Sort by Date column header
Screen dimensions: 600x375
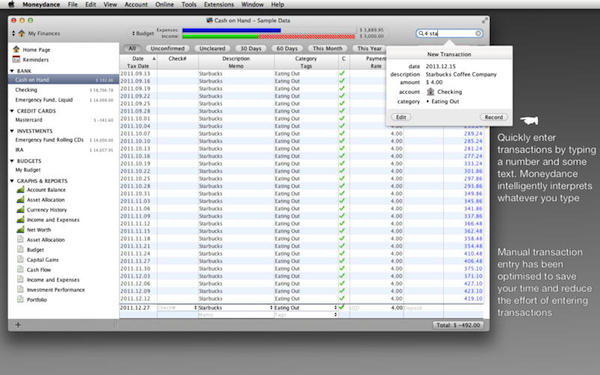(138, 59)
